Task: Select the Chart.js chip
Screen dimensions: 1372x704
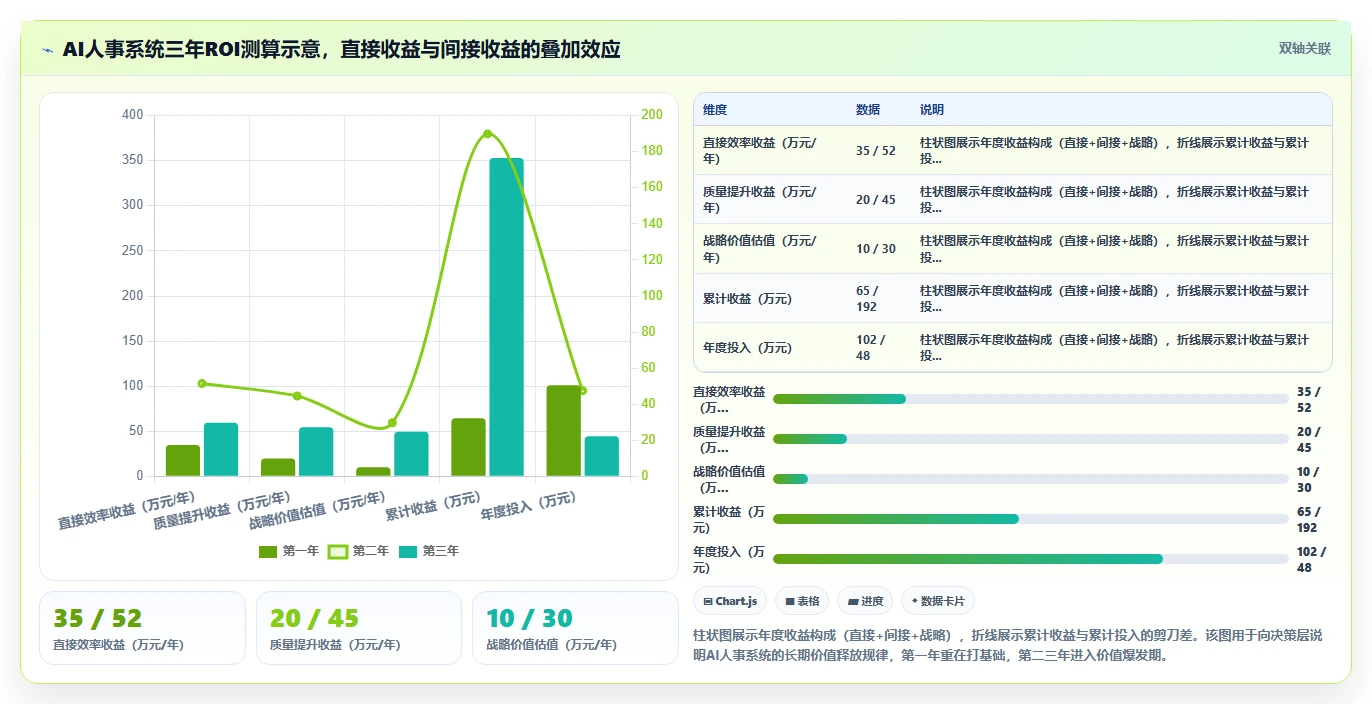Action: coord(730,601)
